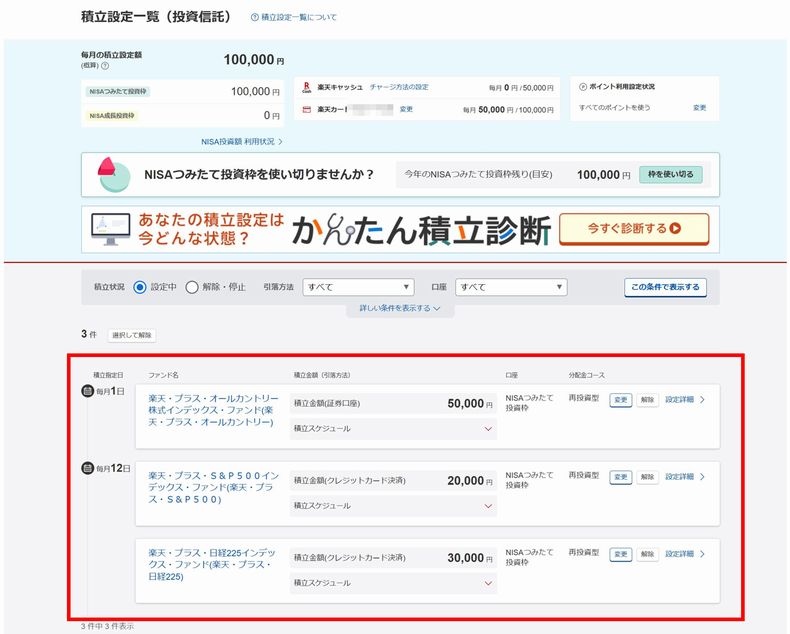The image size is (790, 634).
Task: Click 変更 button for 日経225 fund
Action: click(621, 554)
